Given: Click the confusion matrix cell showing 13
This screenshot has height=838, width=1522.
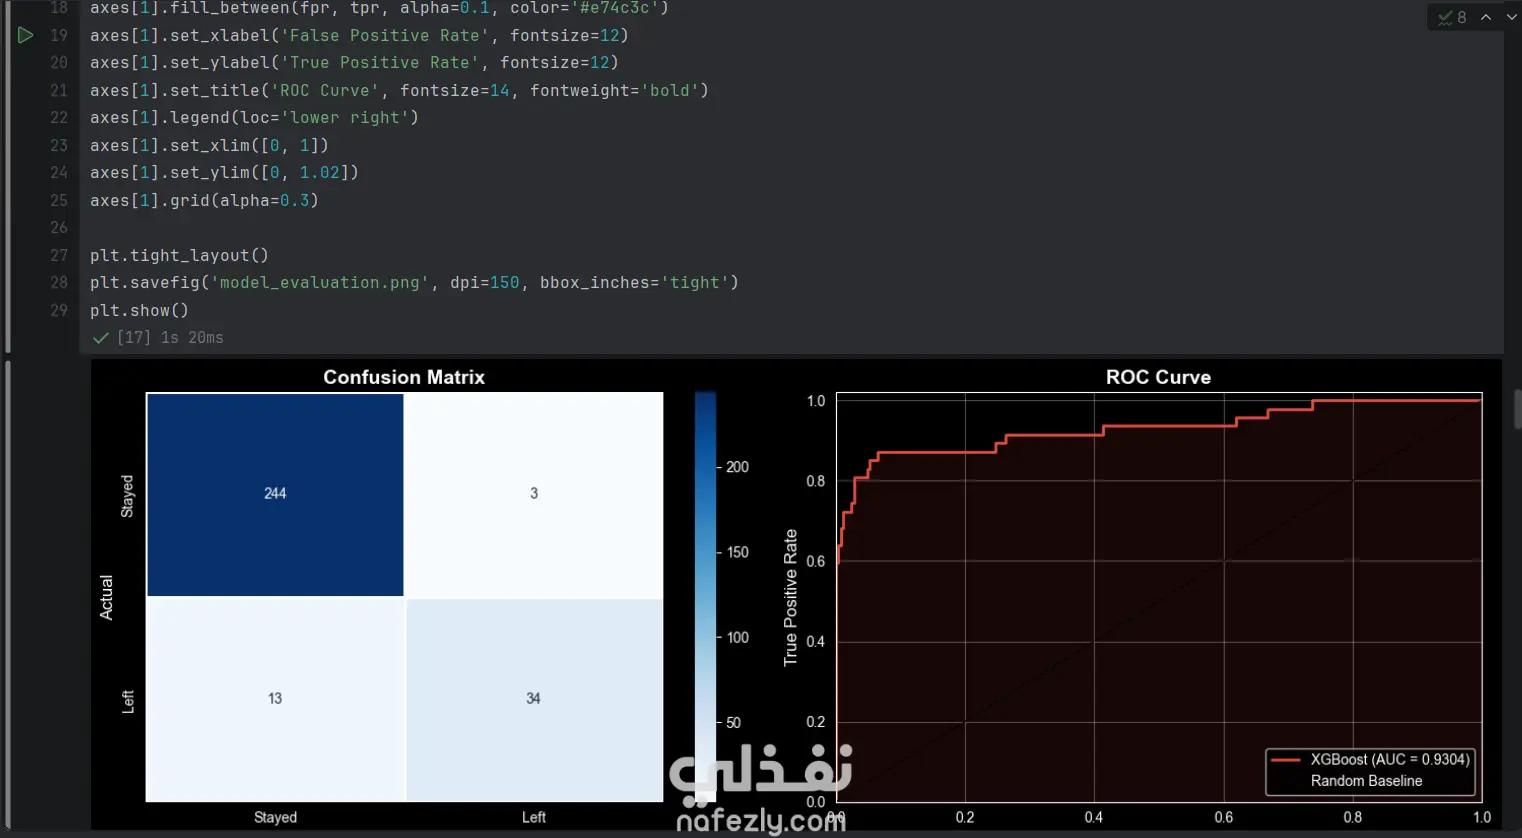Looking at the screenshot, I should coord(275,699).
